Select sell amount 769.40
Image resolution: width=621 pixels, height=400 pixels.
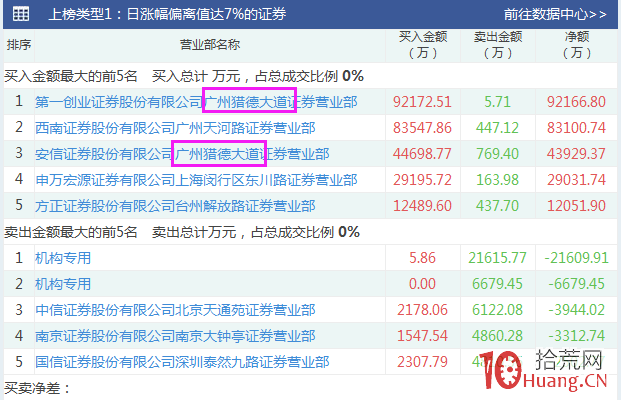[497, 154]
